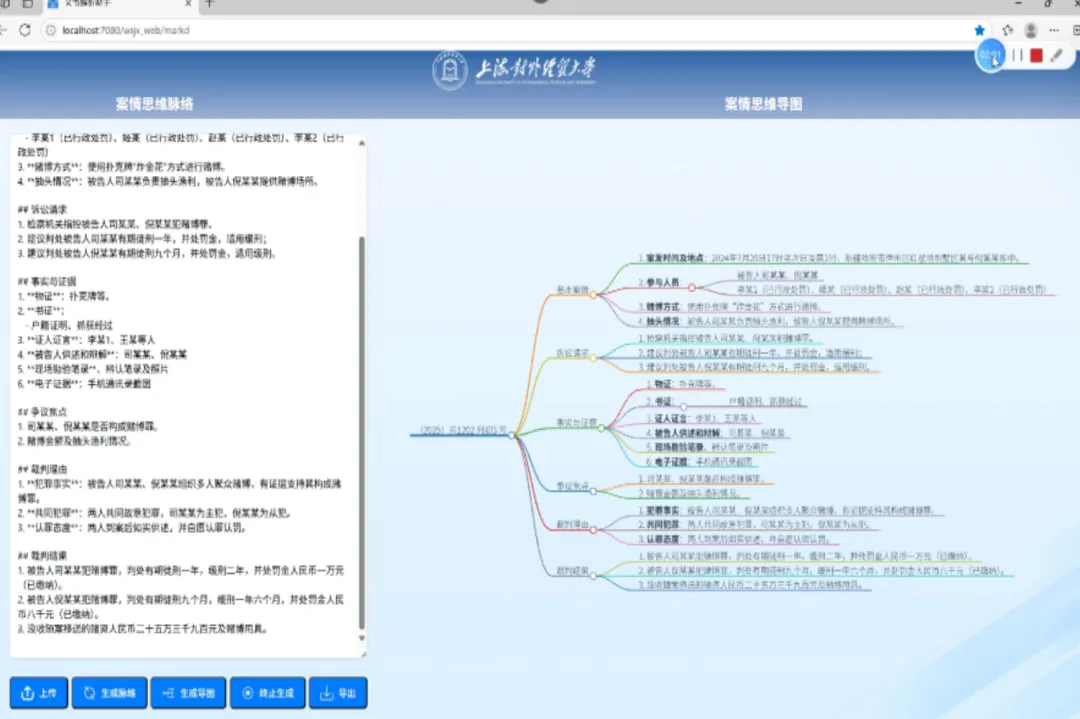Focus the localhost address bar
1080x719 pixels.
click(x=510, y=30)
